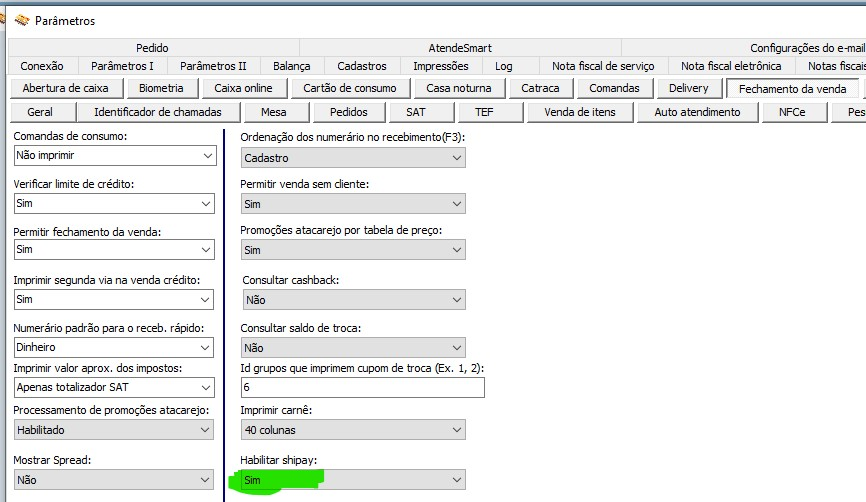Screen dimensions: 866x502
Task: Expand the Habilitar shipay dropdown
Action: pos(353,480)
